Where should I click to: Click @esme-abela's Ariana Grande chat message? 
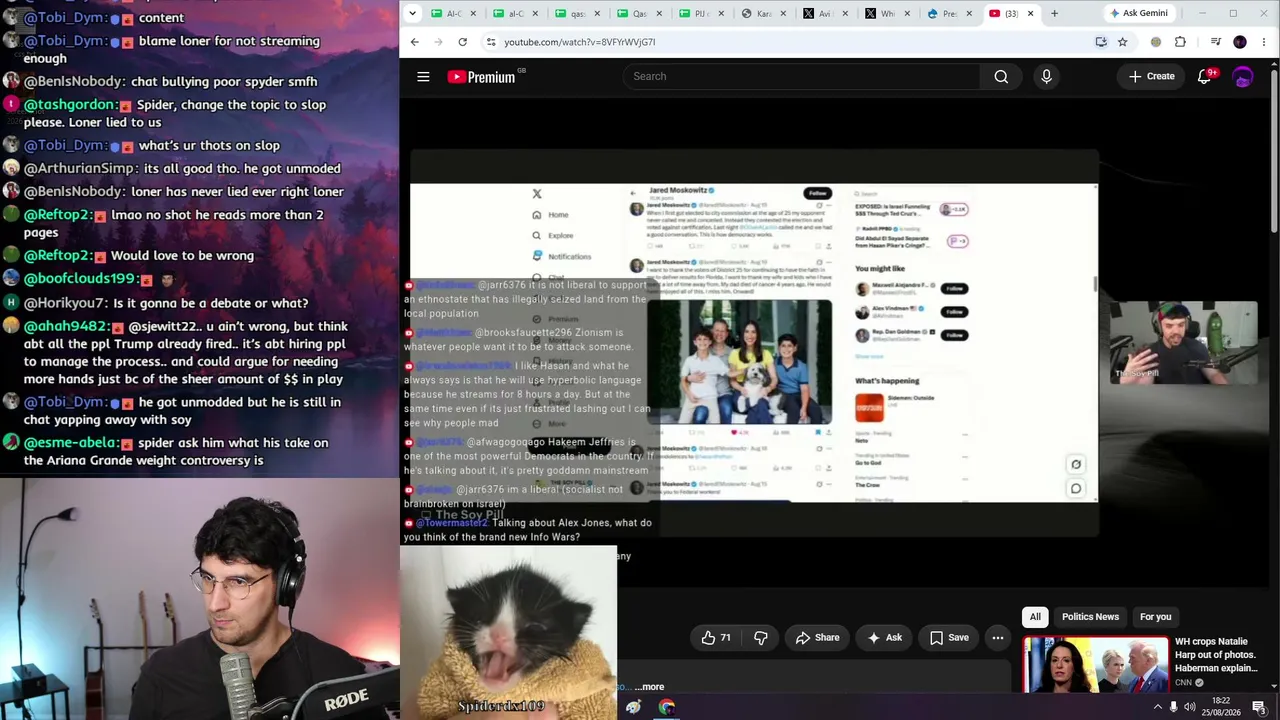[175, 451]
